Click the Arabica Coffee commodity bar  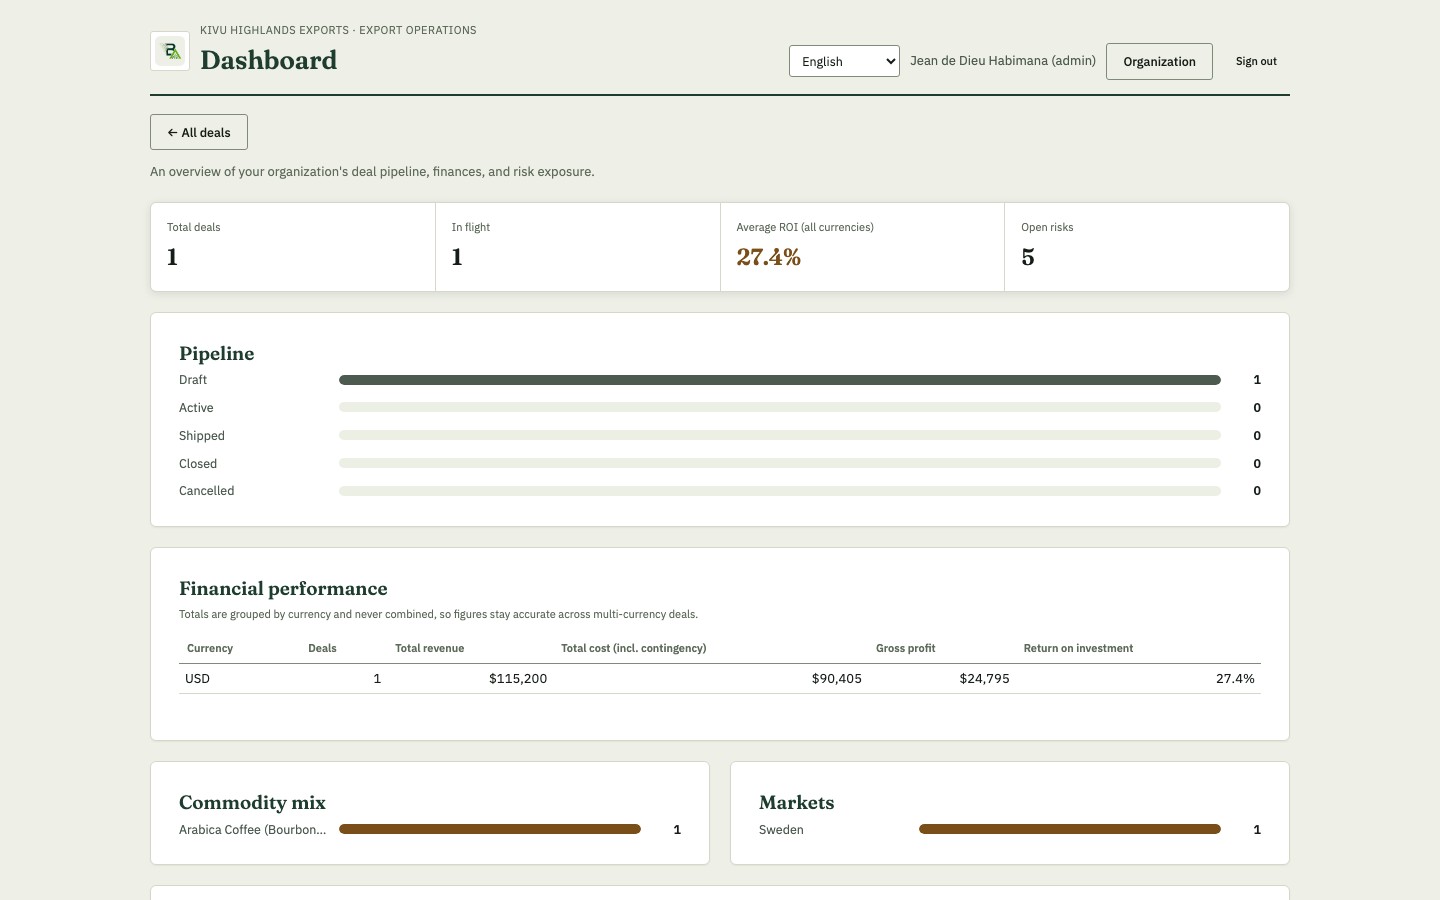tap(490, 829)
